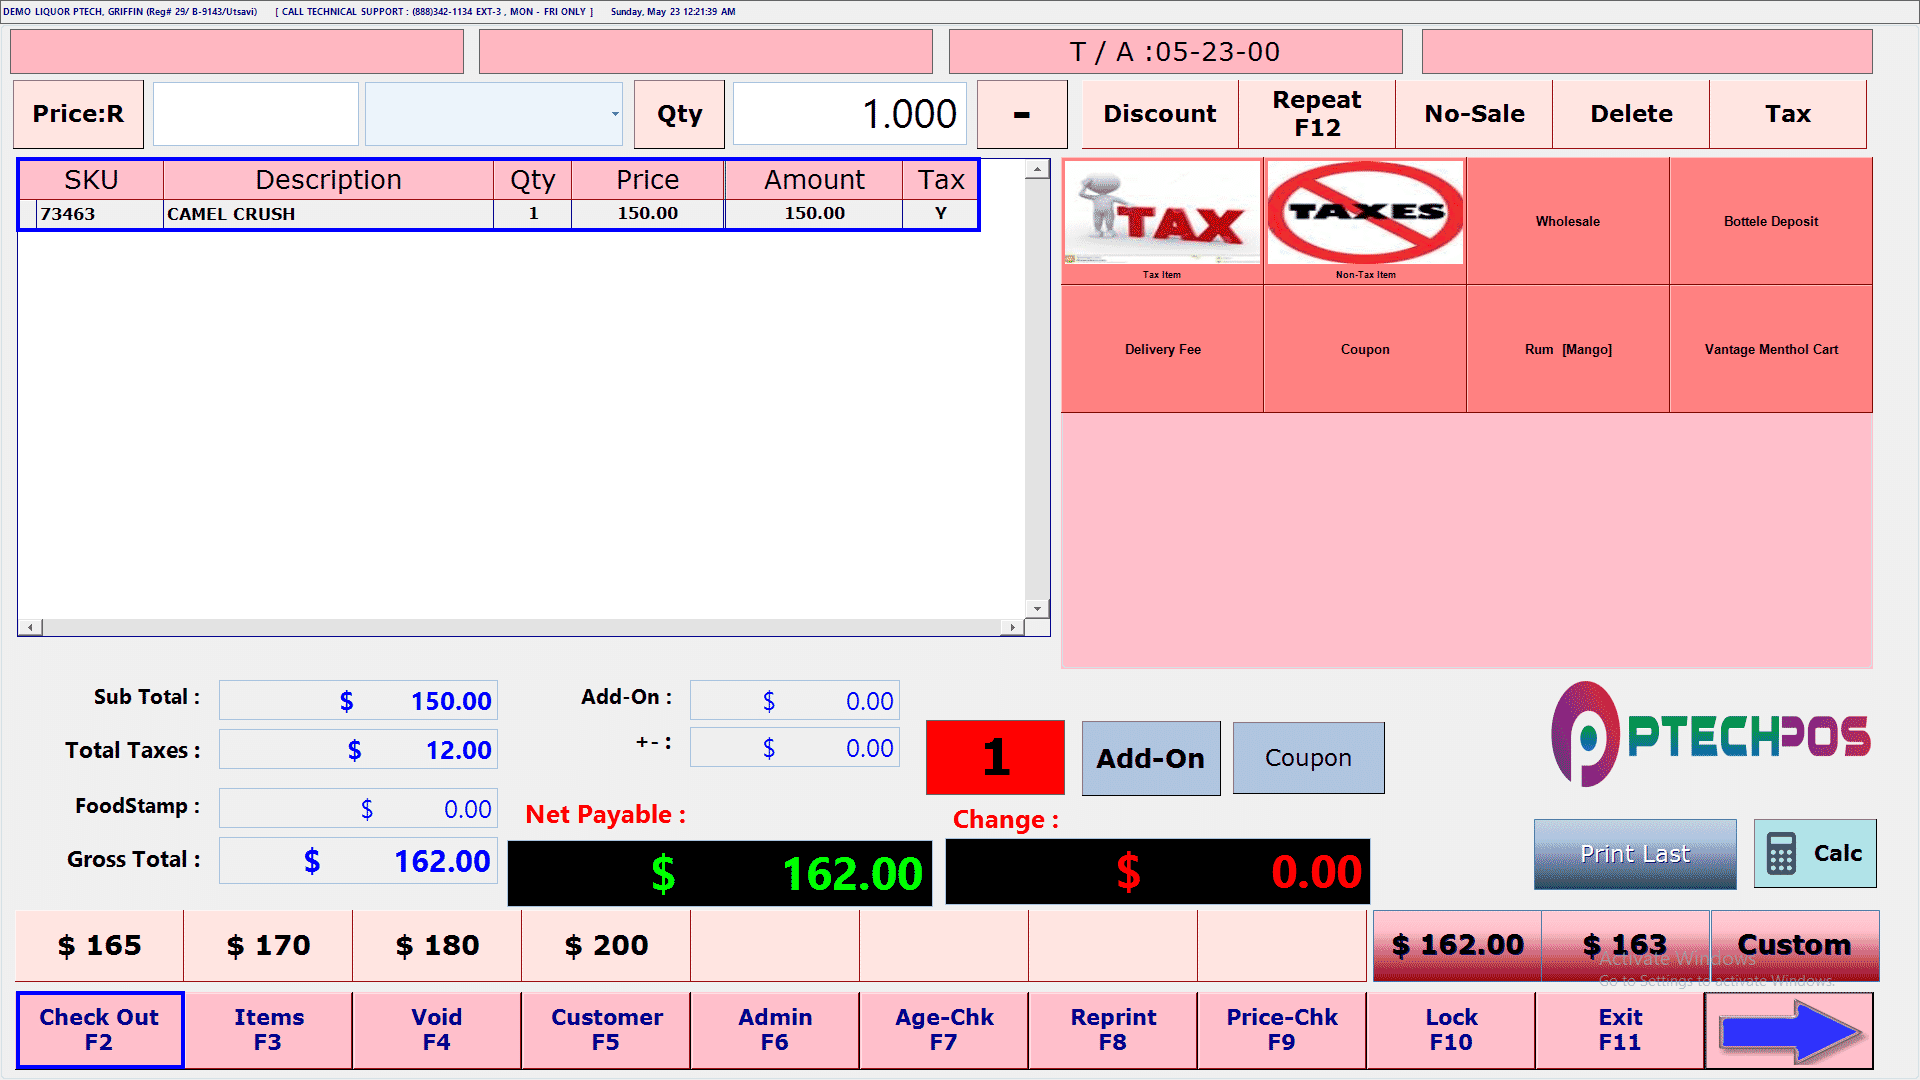Click the Discount button
This screenshot has width=1920, height=1080.
(1159, 114)
